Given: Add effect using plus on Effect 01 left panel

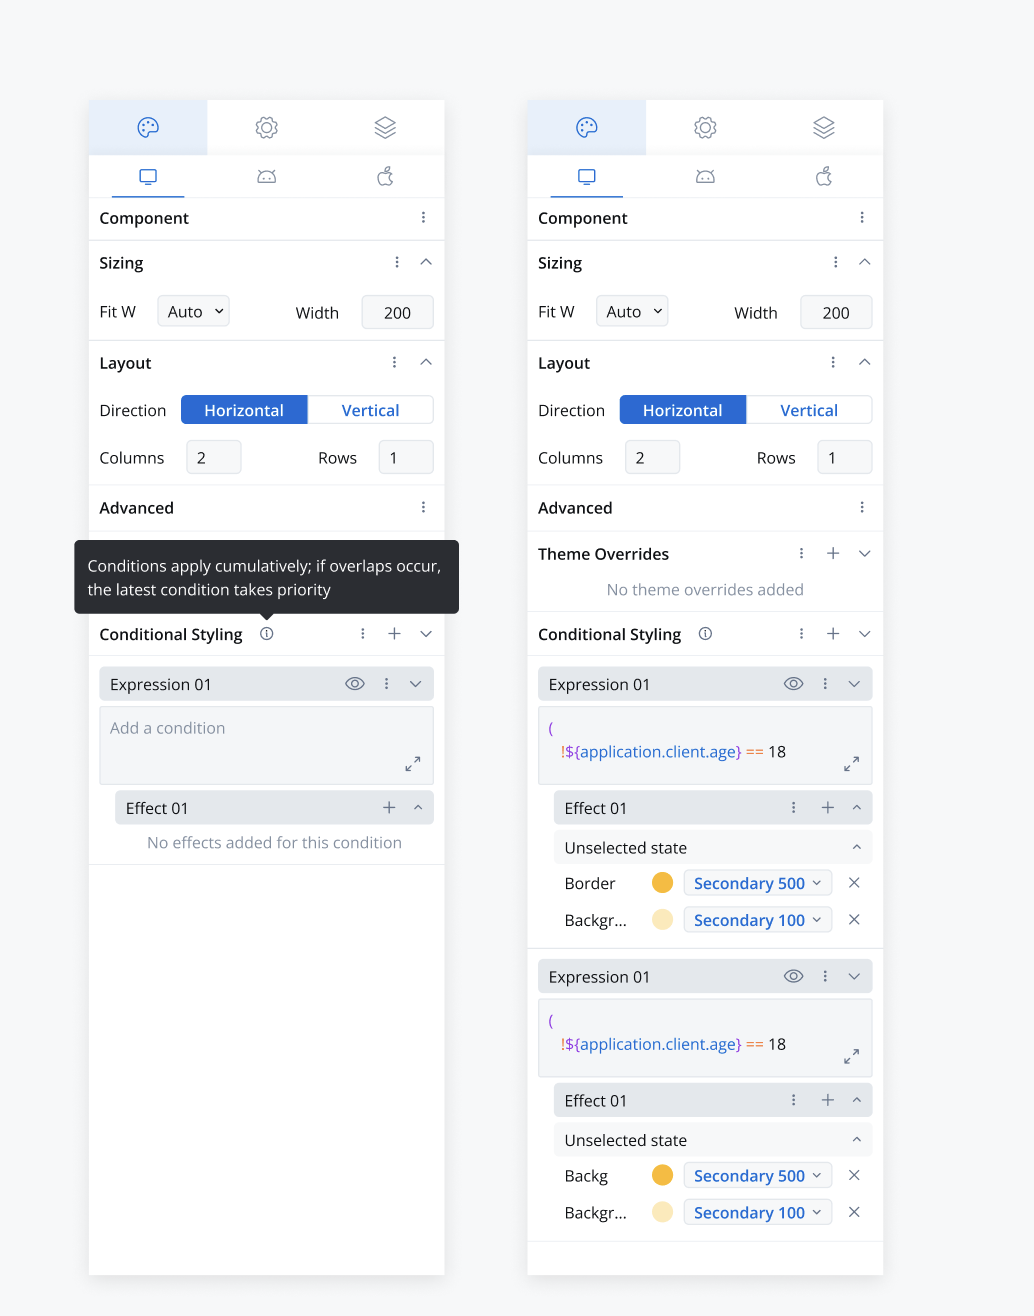Looking at the screenshot, I should pyautogui.click(x=389, y=808).
